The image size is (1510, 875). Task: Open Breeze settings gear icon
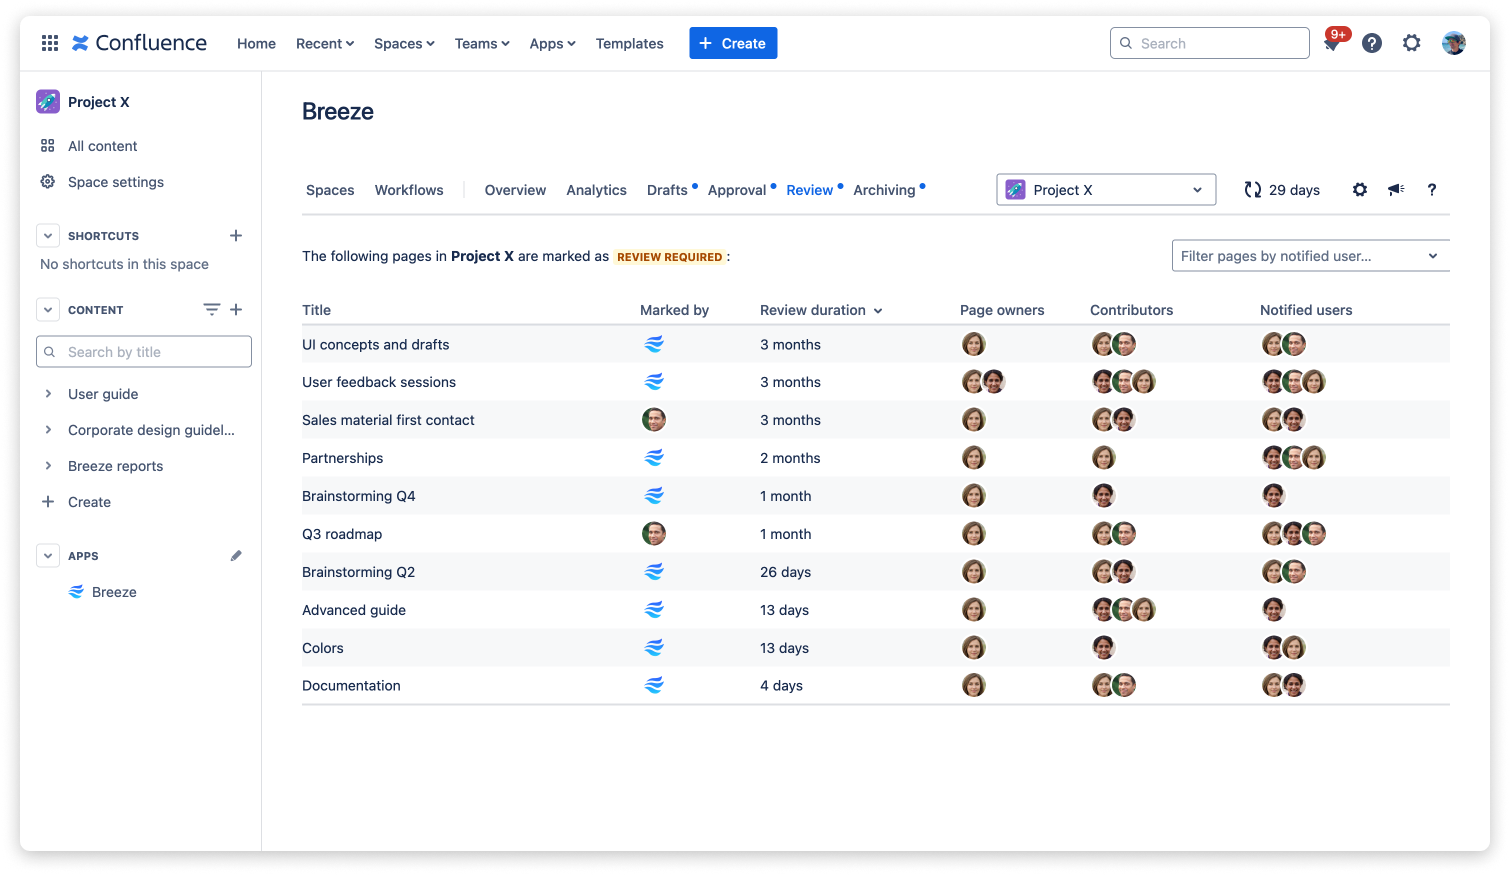1360,190
